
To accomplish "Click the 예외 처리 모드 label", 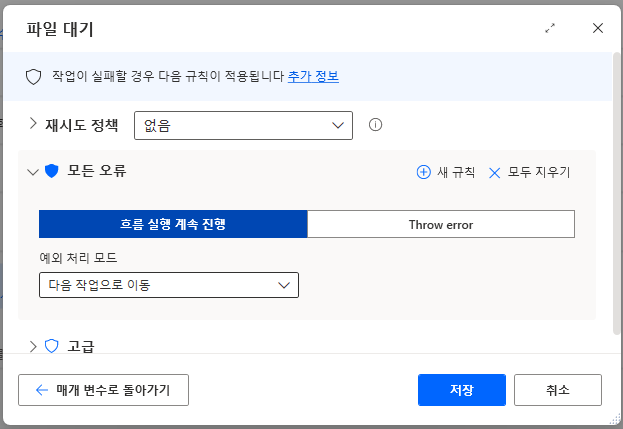I will coord(78,258).
